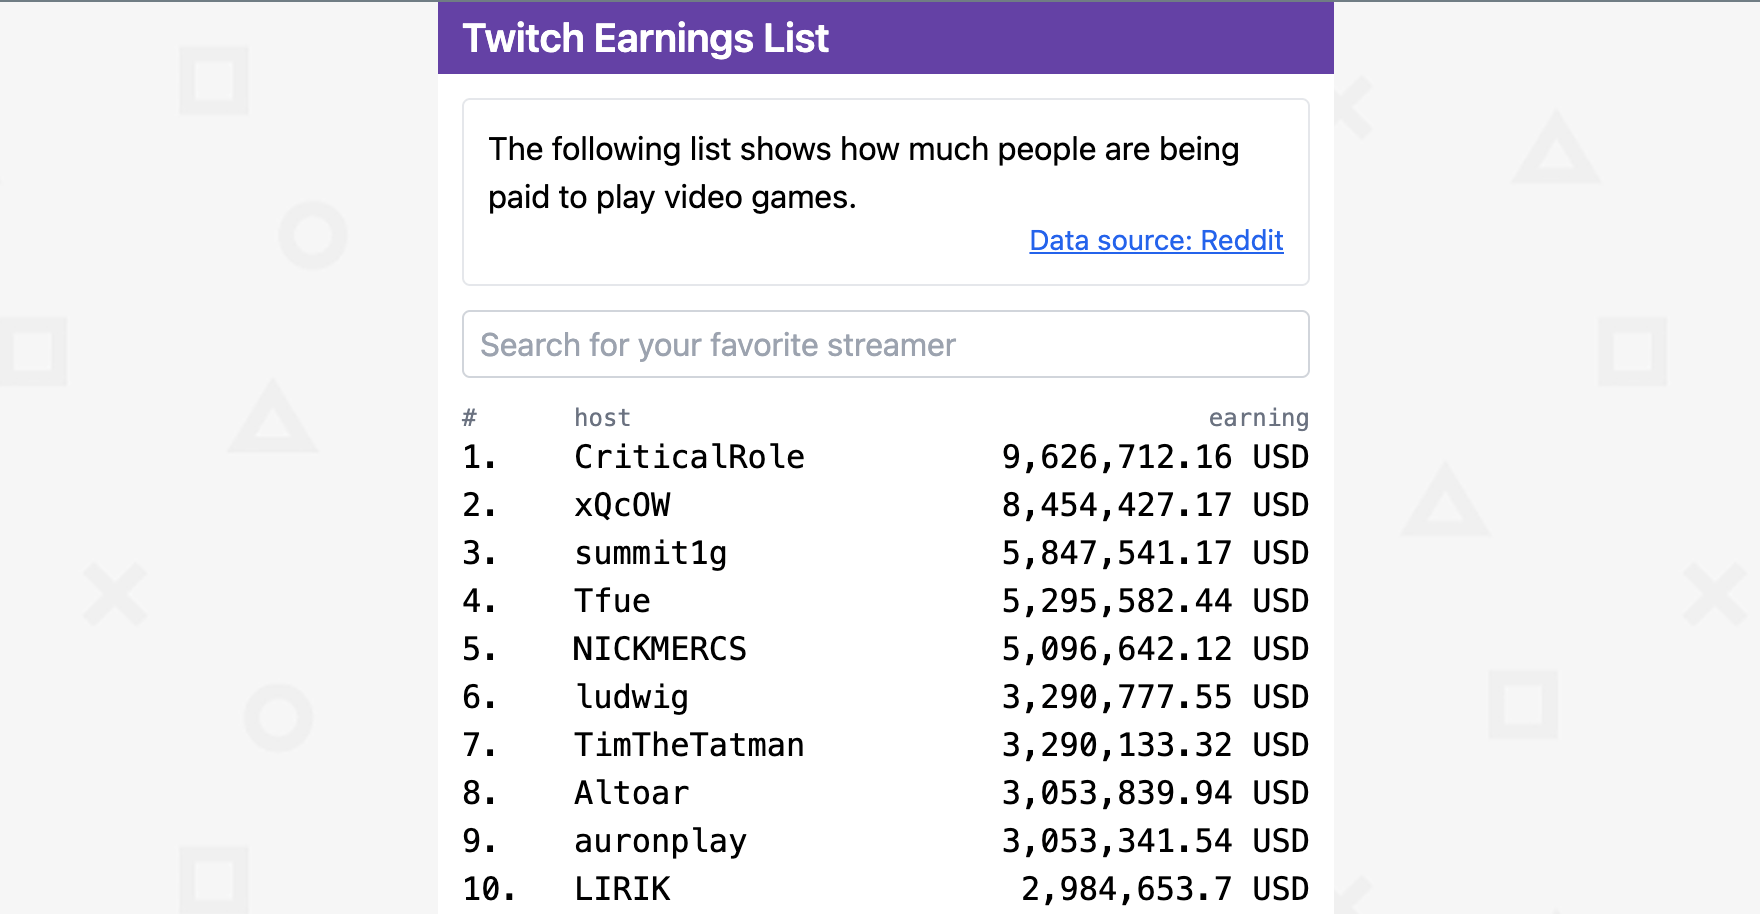This screenshot has height=914, width=1760.
Task: Select ludwig from the earnings list
Action: [631, 697]
